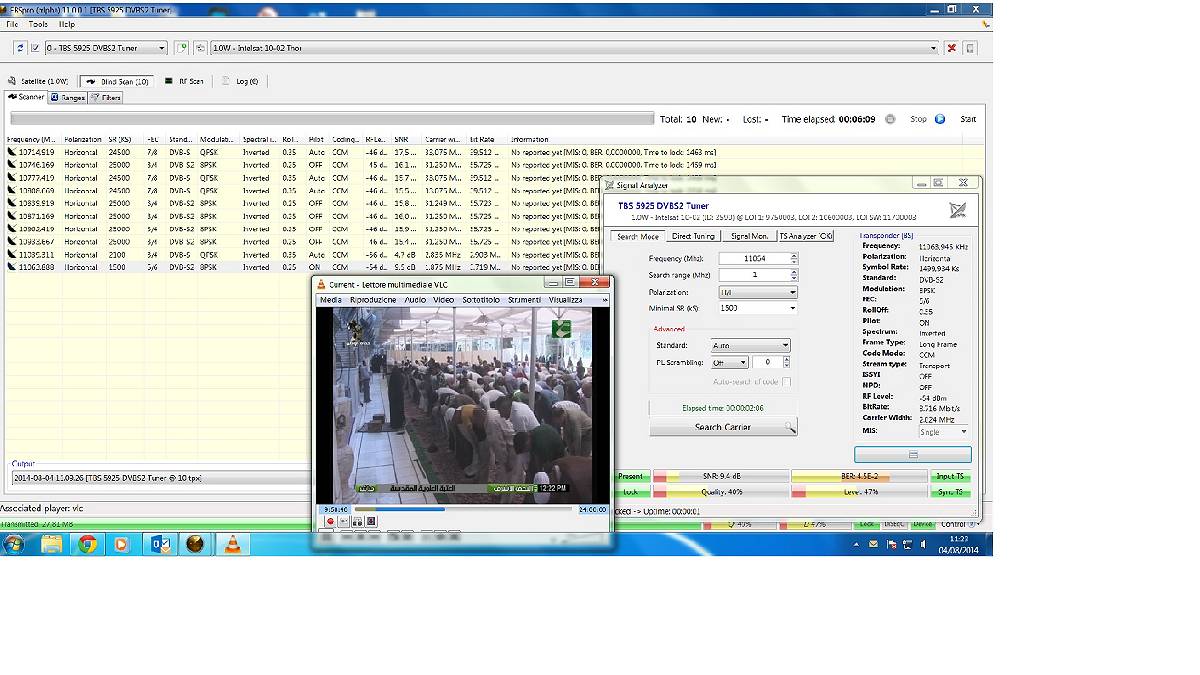Launch Google Chrome from the taskbar
Image resolution: width=1200 pixels, height=675 pixels.
tap(87, 544)
